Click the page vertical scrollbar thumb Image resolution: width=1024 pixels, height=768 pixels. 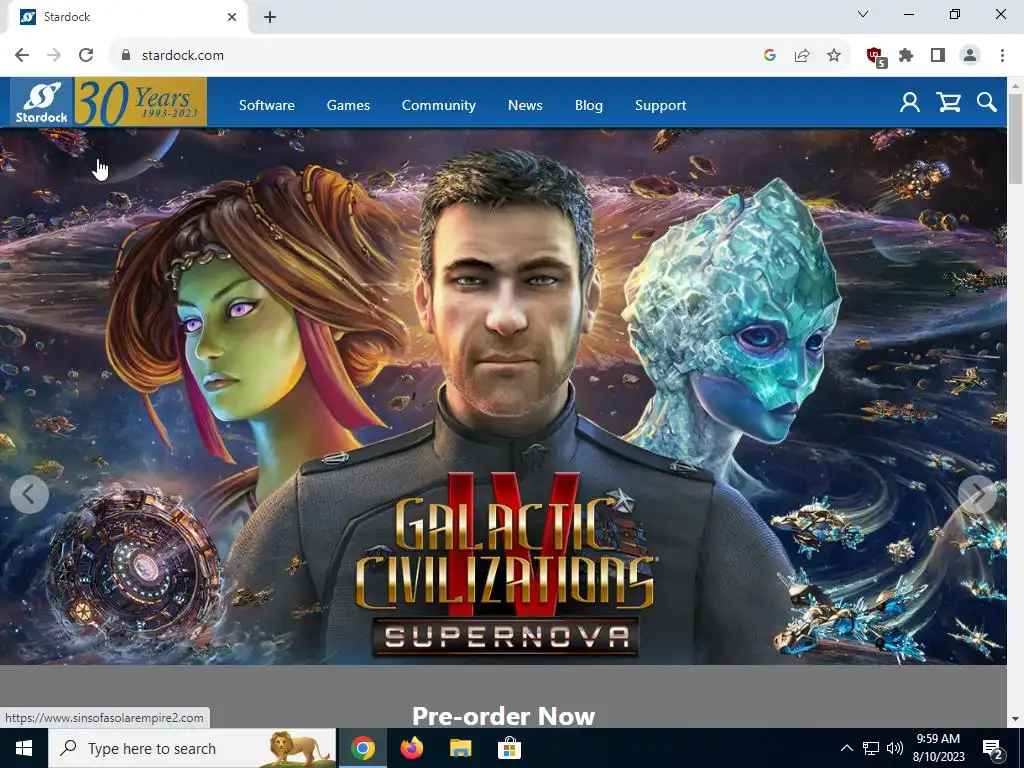(x=1016, y=138)
